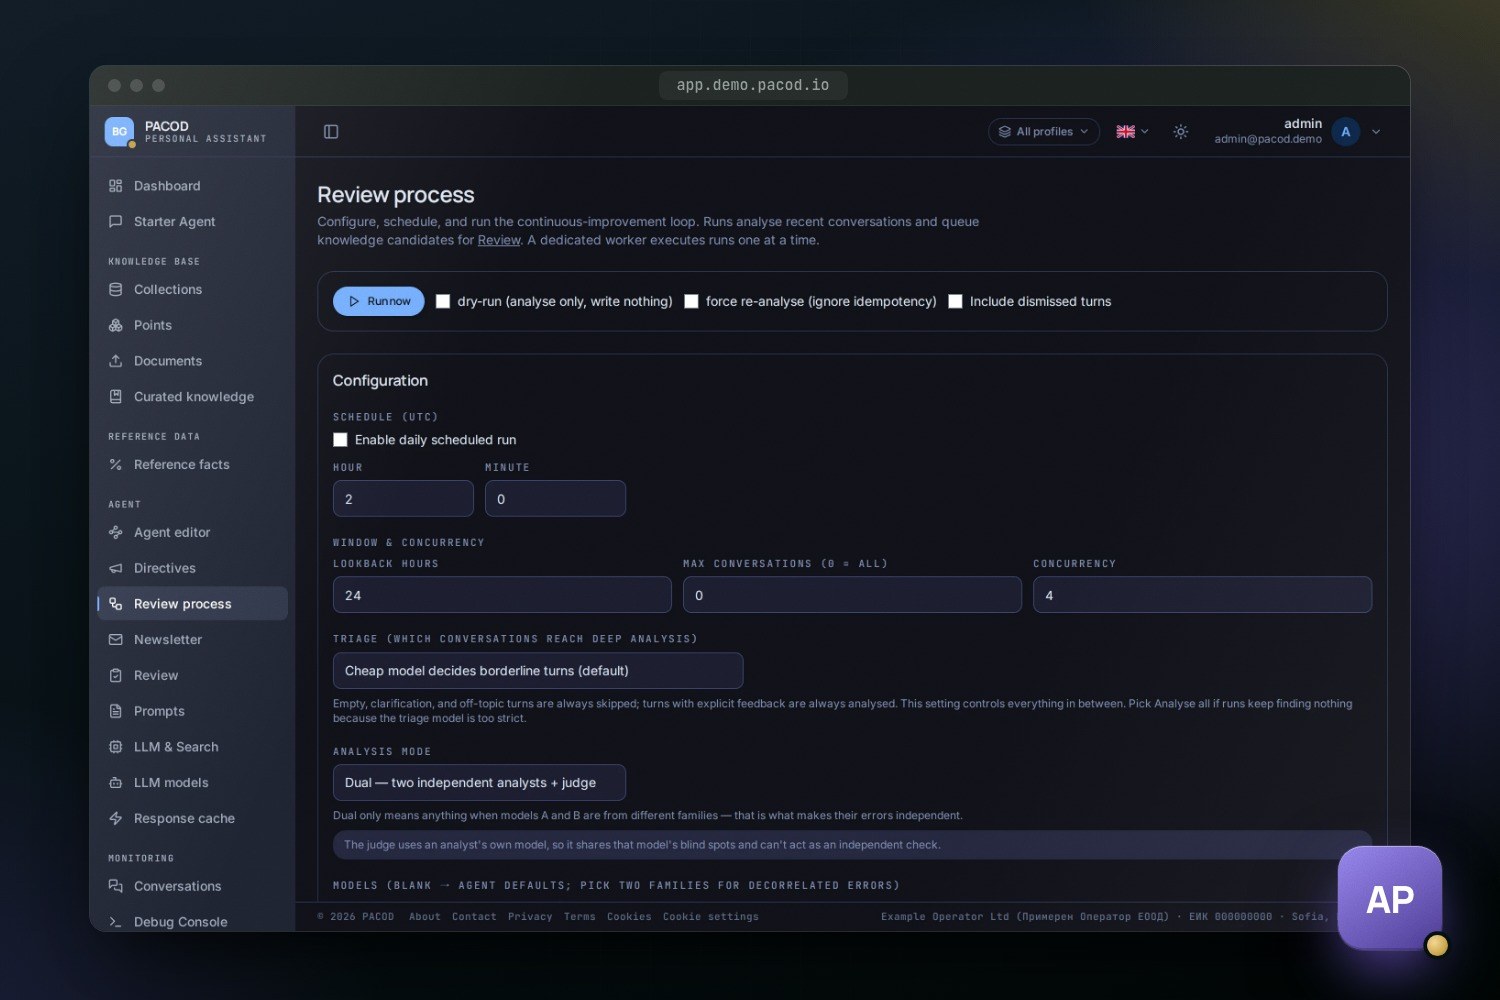Click the Reference facts percent icon
1500x1000 pixels.
tap(116, 465)
